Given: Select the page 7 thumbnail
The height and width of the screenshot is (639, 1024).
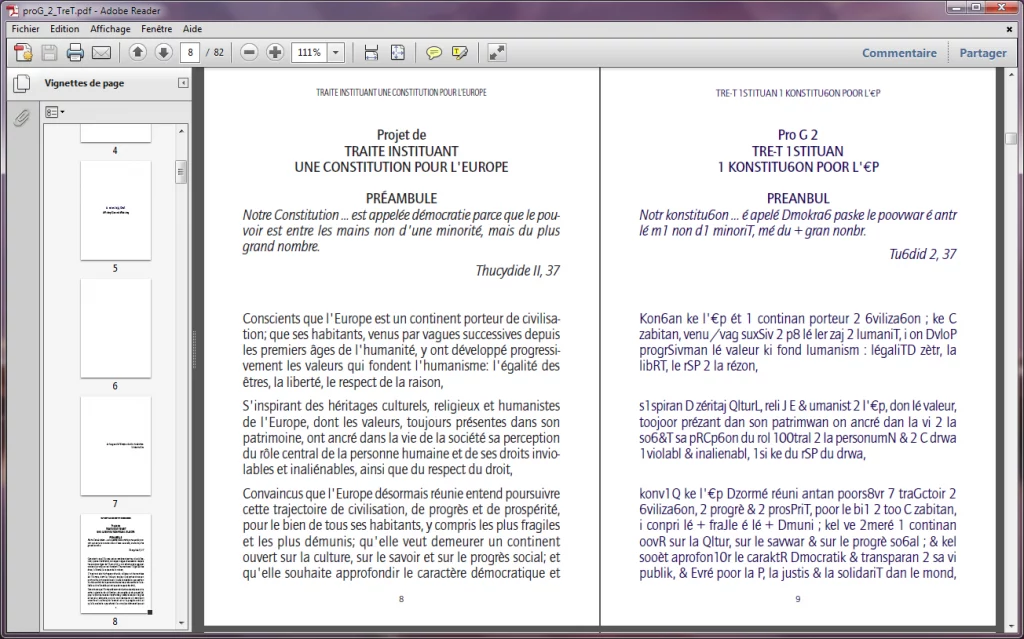Looking at the screenshot, I should [115, 445].
